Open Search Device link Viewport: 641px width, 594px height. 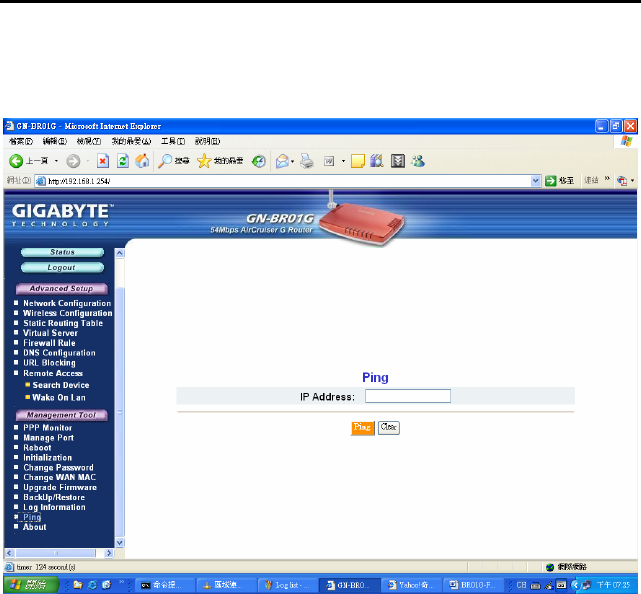tap(61, 385)
